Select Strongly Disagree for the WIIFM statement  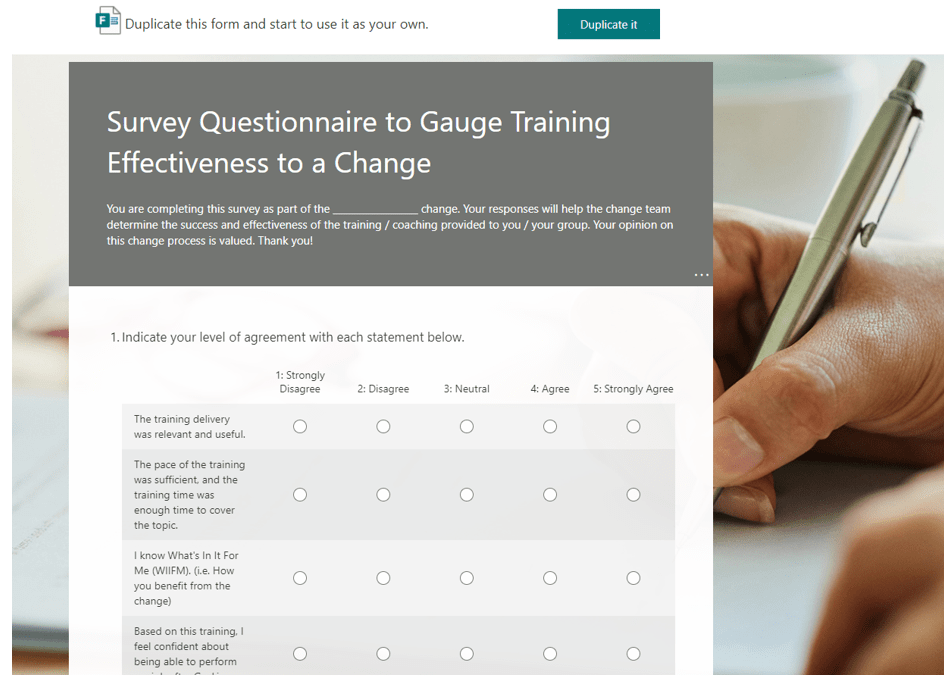point(300,578)
